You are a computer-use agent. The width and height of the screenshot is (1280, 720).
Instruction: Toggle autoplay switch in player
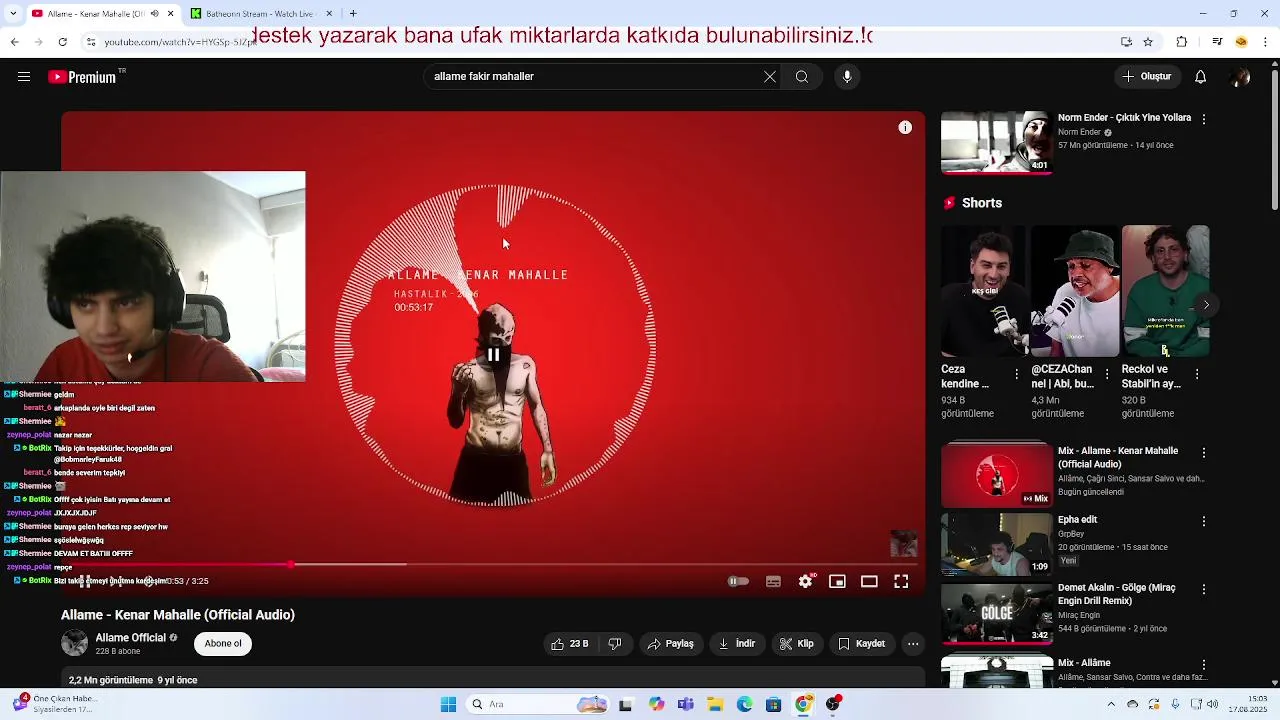(738, 581)
